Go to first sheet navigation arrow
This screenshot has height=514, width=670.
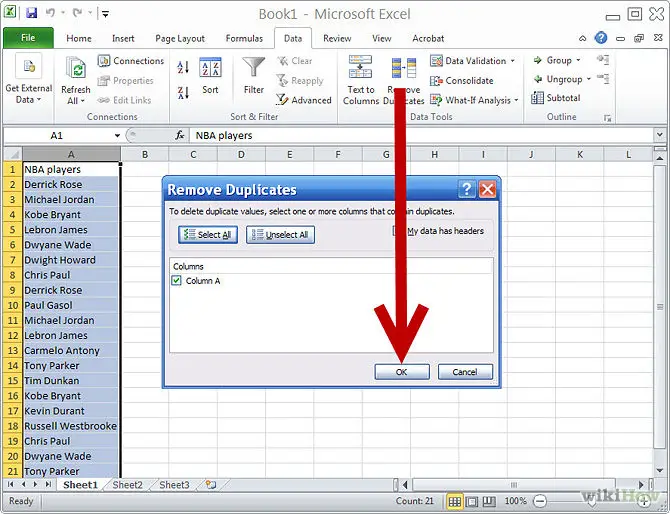(11, 485)
